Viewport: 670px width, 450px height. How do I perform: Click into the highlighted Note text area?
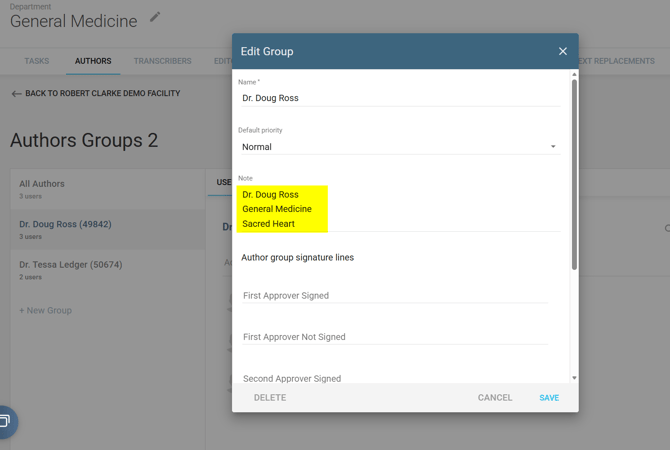coord(284,209)
